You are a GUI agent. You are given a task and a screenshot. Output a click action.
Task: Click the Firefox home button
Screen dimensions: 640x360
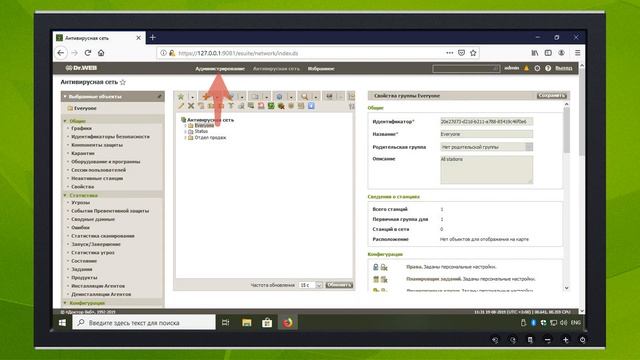[101, 53]
